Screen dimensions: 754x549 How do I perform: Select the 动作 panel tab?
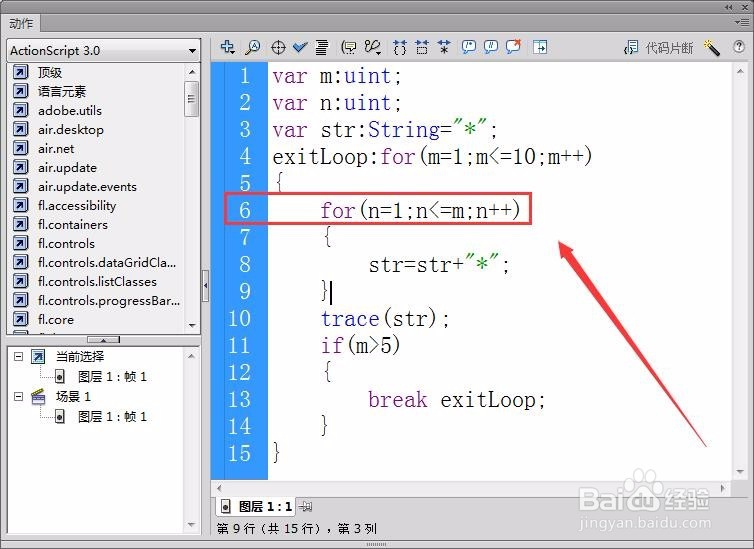[21, 23]
